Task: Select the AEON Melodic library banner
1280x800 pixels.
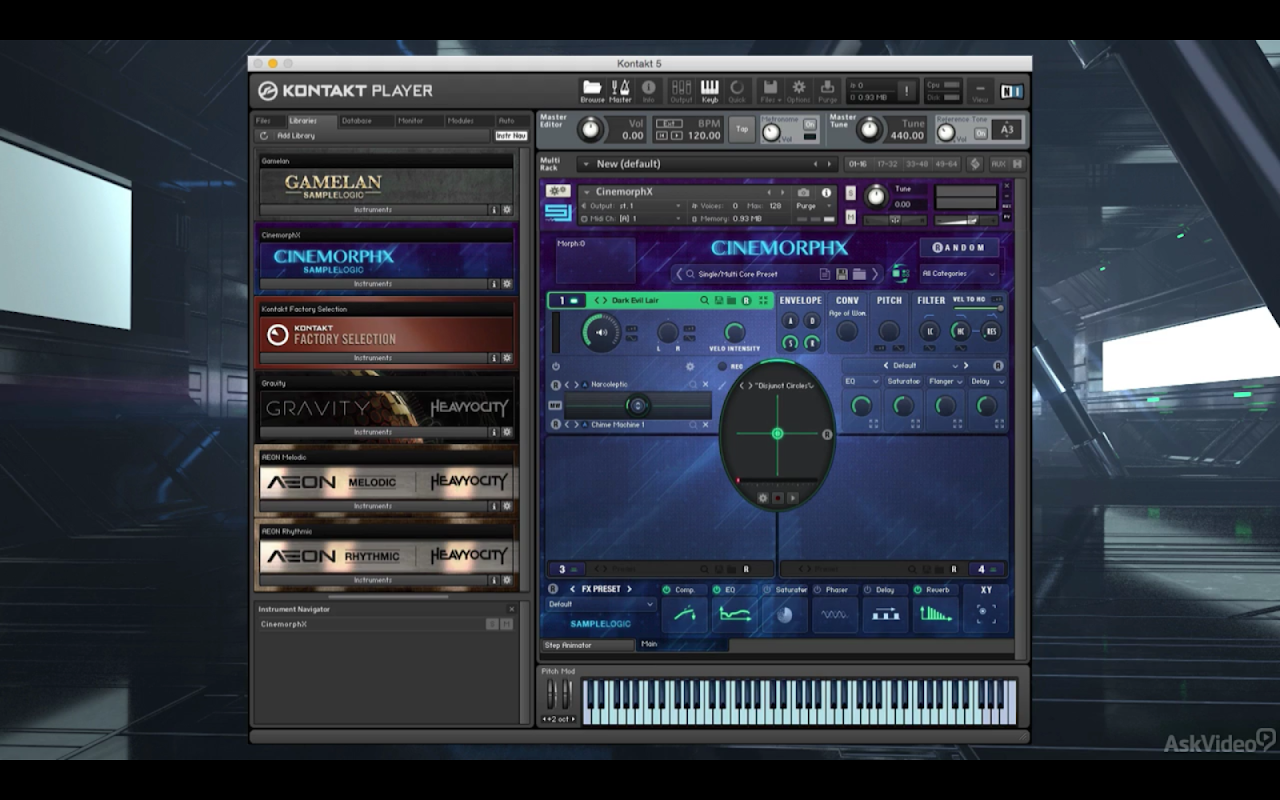Action: click(385, 482)
